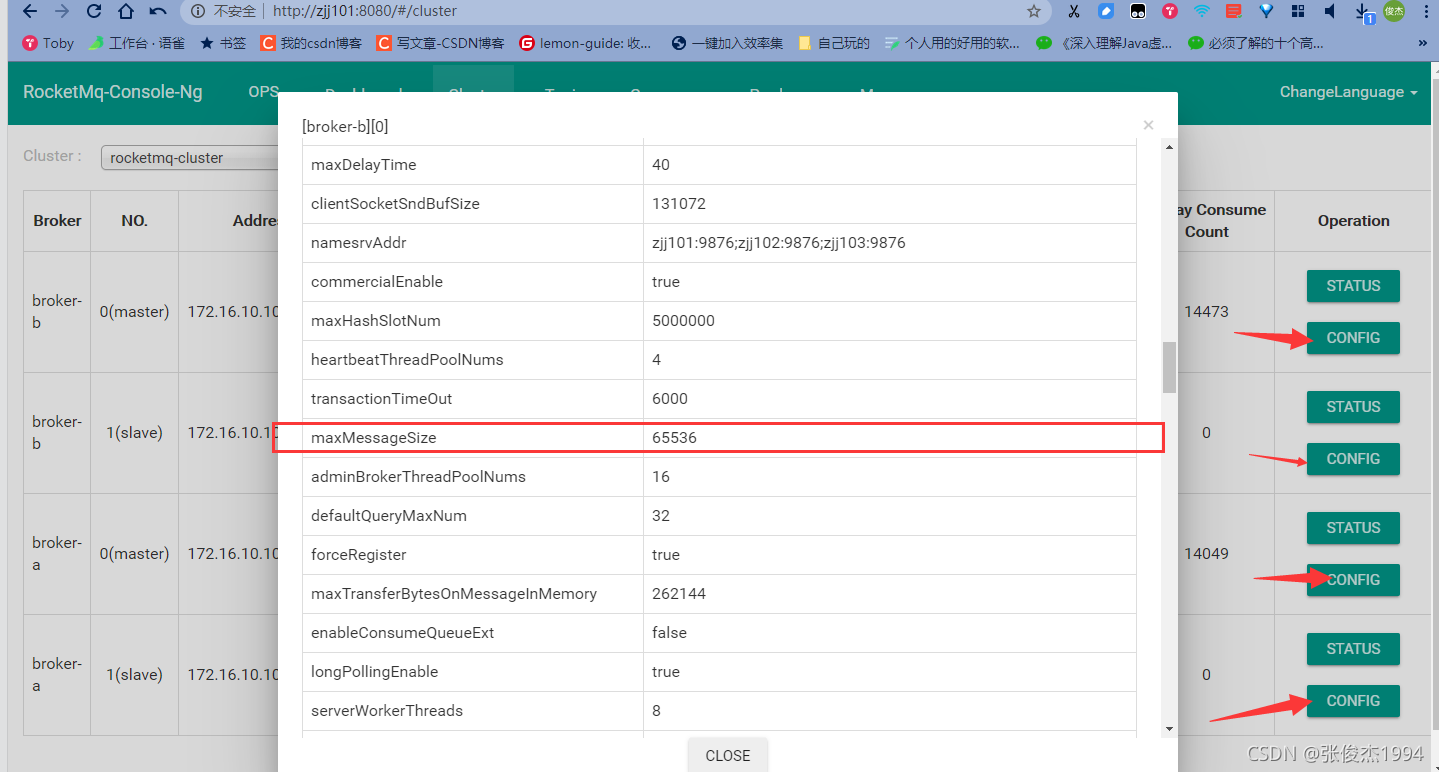Open the 深入理解Java虚 bookmark
The height and width of the screenshot is (772, 1439).
[x=1104, y=43]
